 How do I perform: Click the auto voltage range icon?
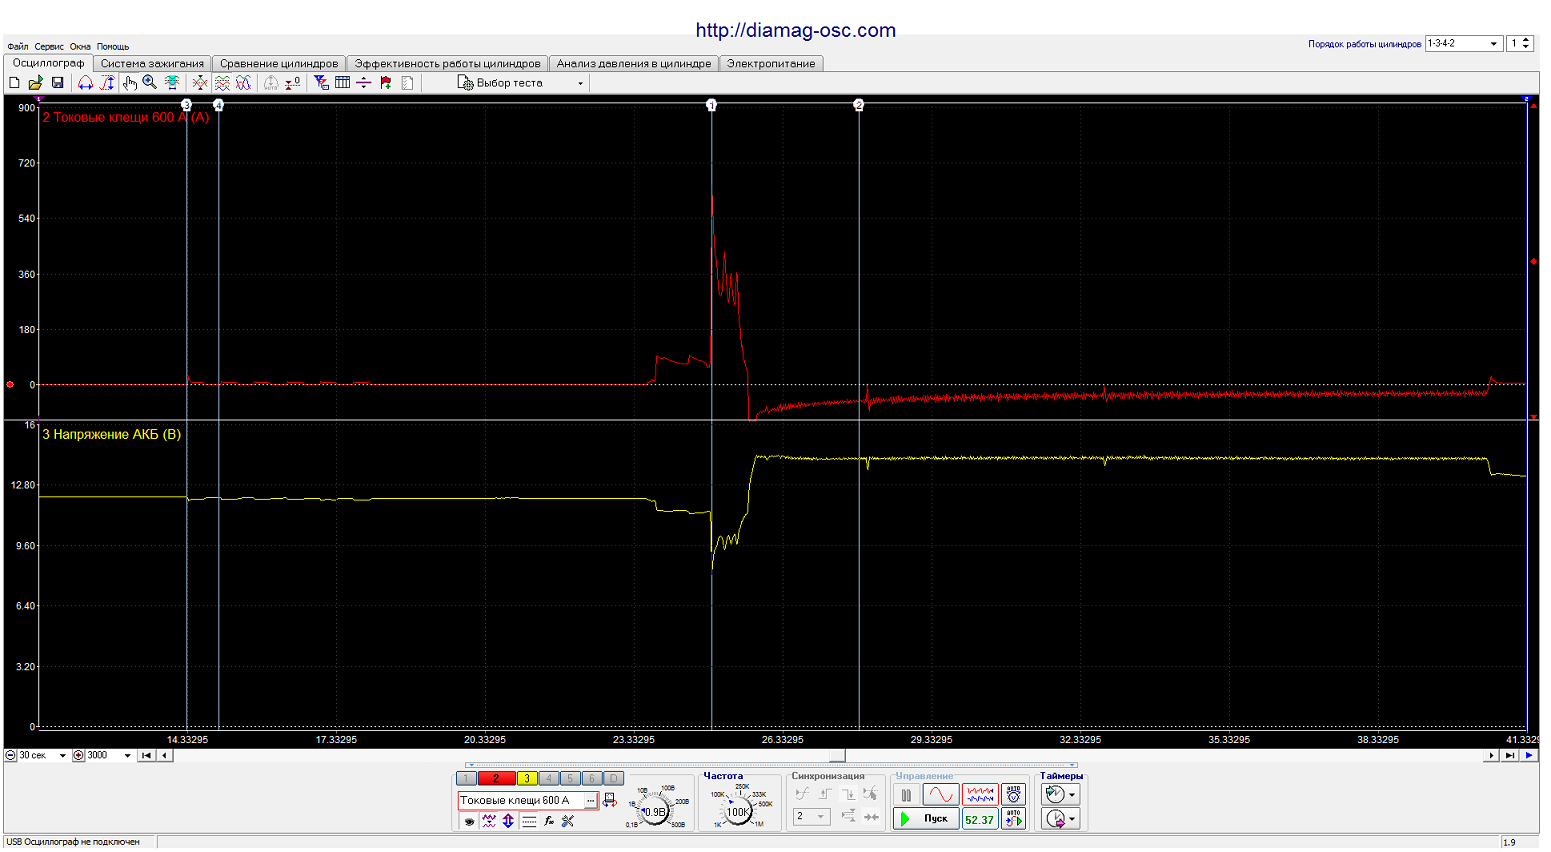click(1013, 795)
